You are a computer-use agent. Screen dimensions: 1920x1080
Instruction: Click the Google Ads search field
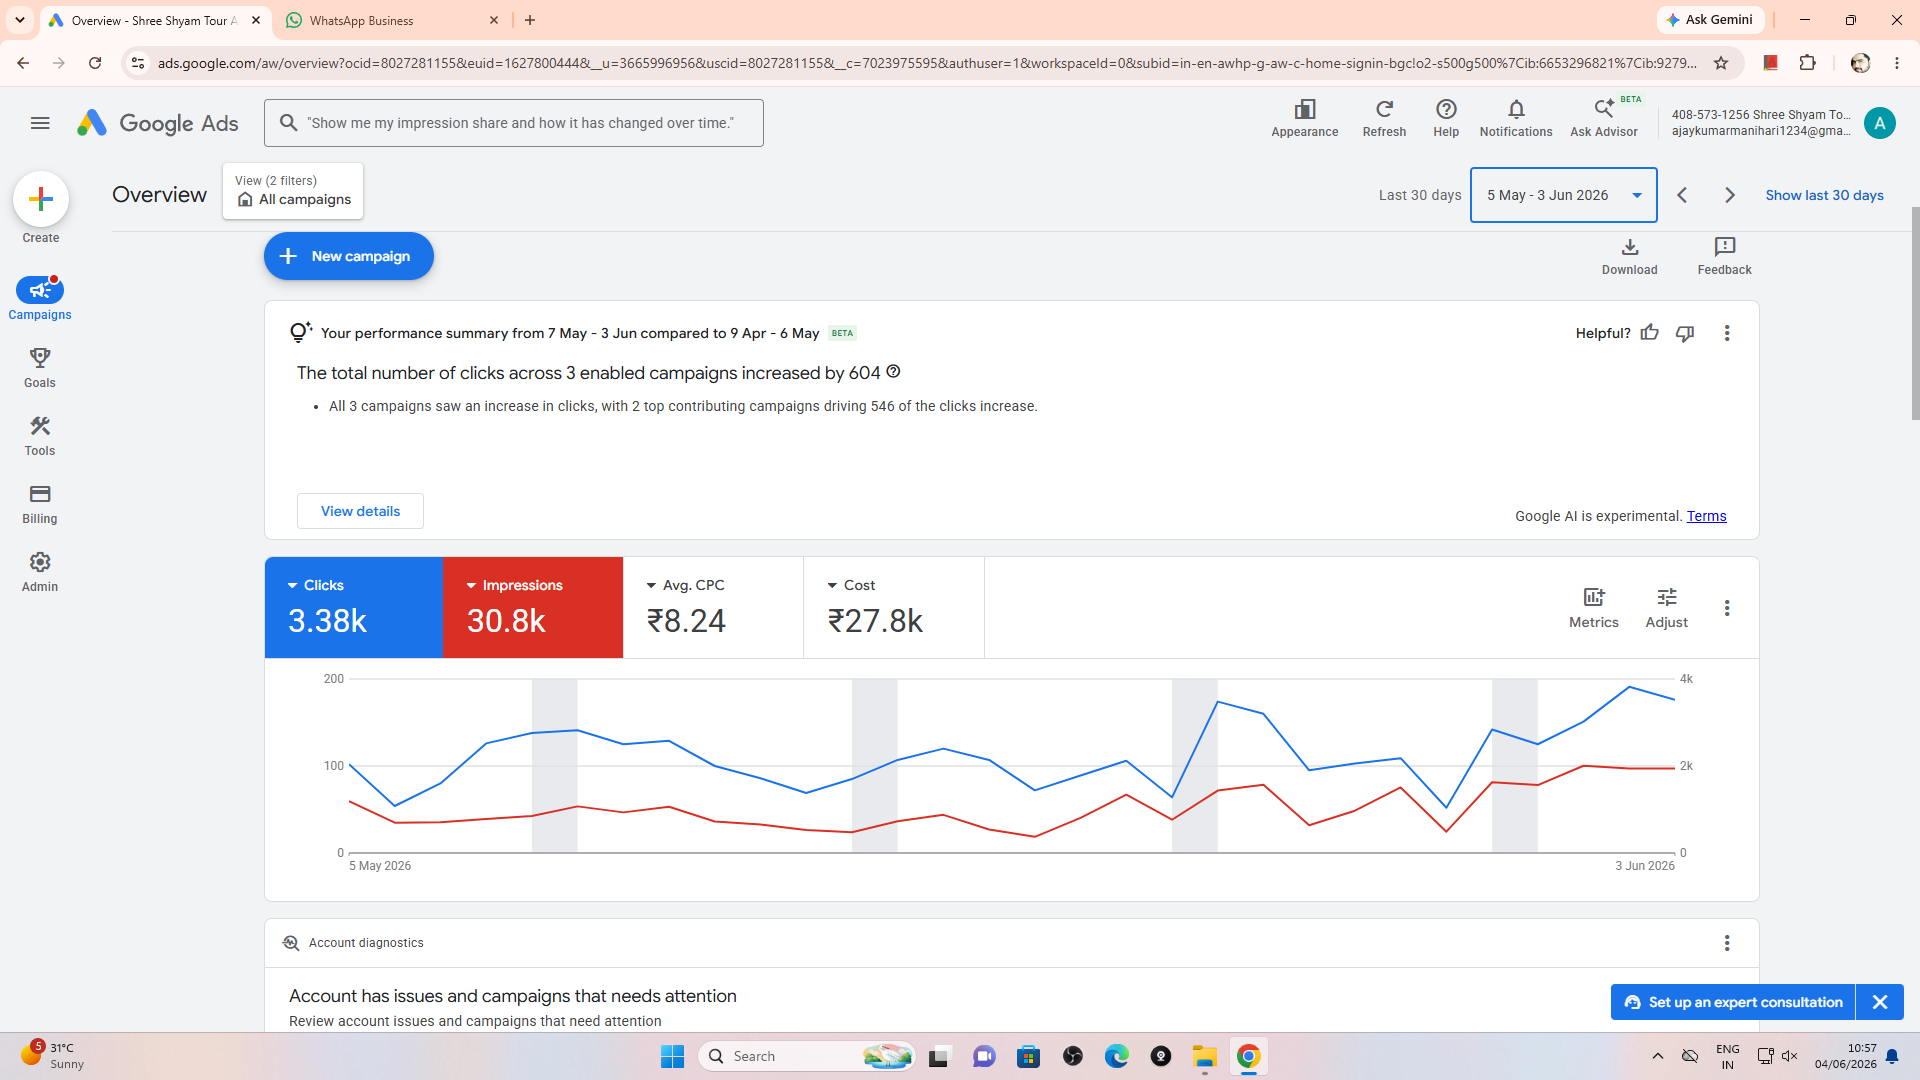pos(514,123)
